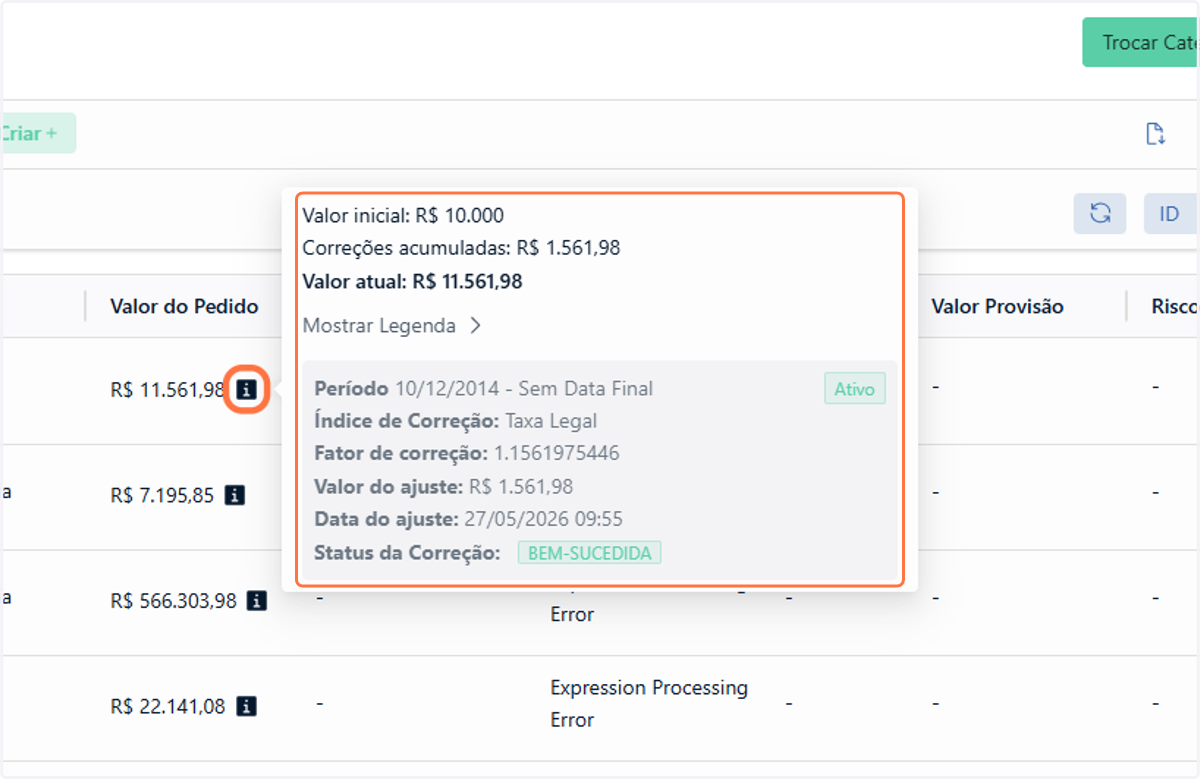This screenshot has height=779, width=1200.
Task: Click the Status da Correção label
Action: tap(407, 552)
